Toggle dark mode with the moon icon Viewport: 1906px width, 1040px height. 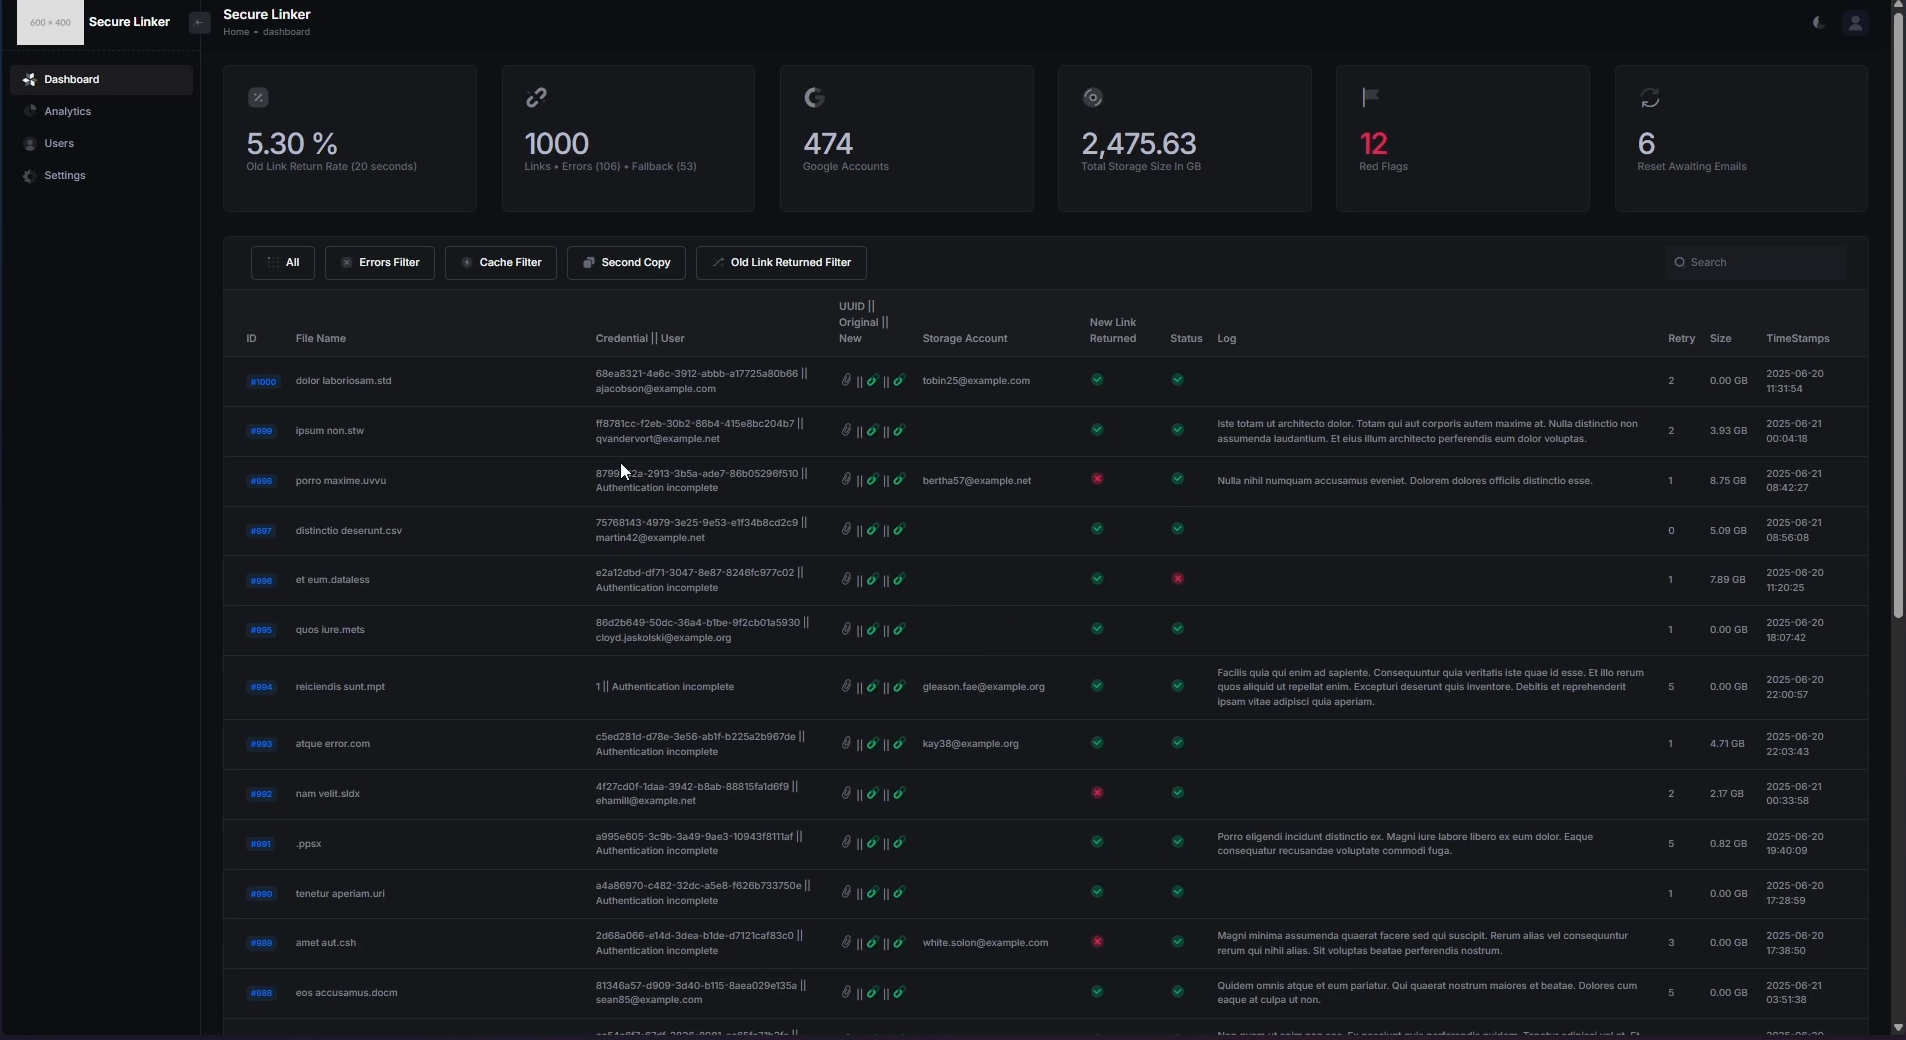[1817, 21]
